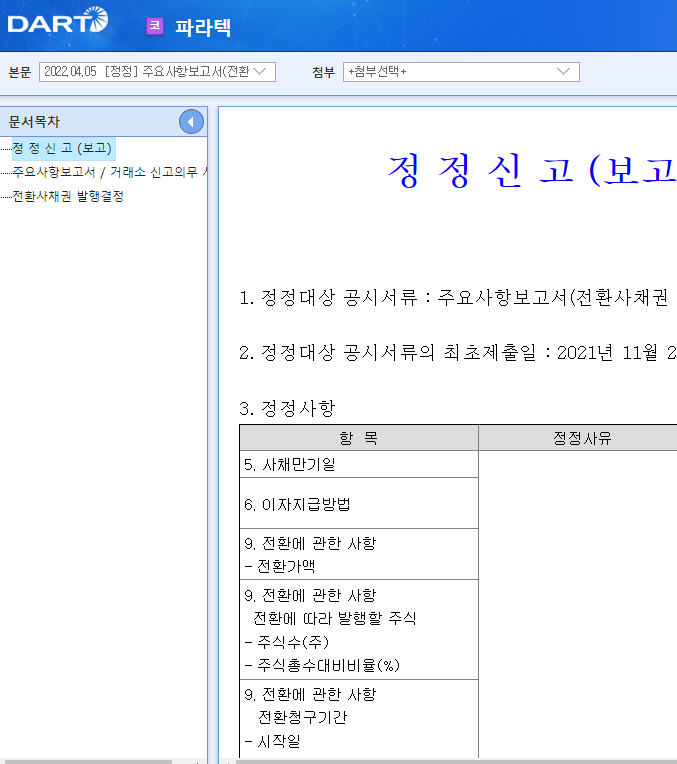Click the 항 목 table column header
This screenshot has width=677, height=764.
(359, 438)
